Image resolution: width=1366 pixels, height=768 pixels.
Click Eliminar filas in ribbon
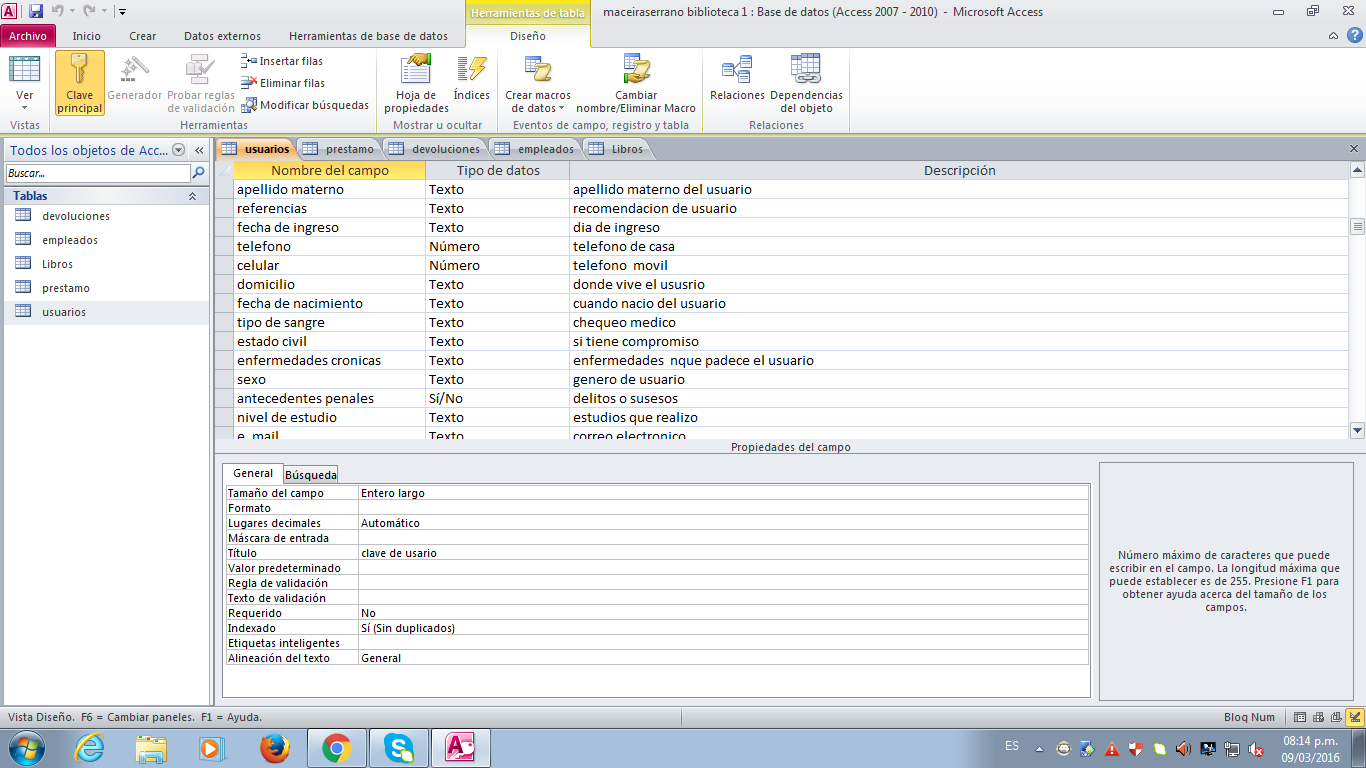[283, 83]
